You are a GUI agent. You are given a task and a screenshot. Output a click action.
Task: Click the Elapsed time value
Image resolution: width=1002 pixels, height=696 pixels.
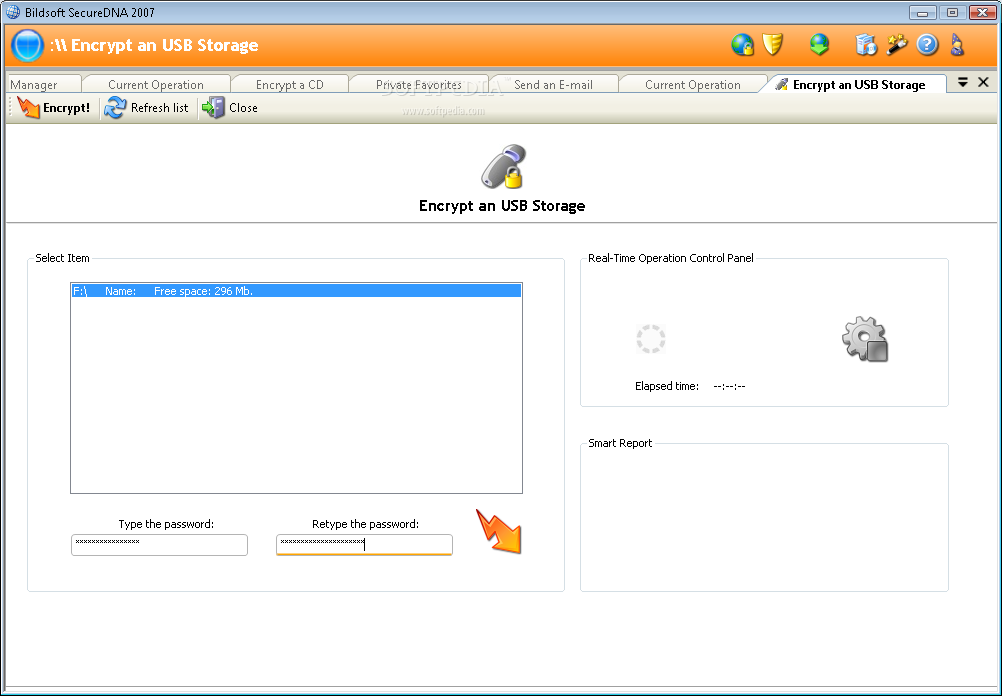click(x=729, y=386)
